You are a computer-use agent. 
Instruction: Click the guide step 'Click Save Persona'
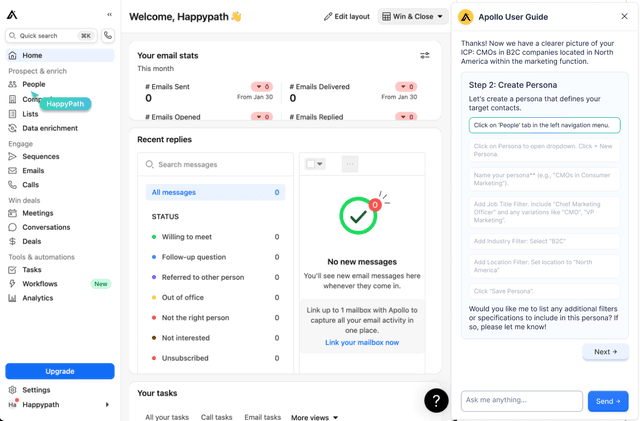point(544,291)
